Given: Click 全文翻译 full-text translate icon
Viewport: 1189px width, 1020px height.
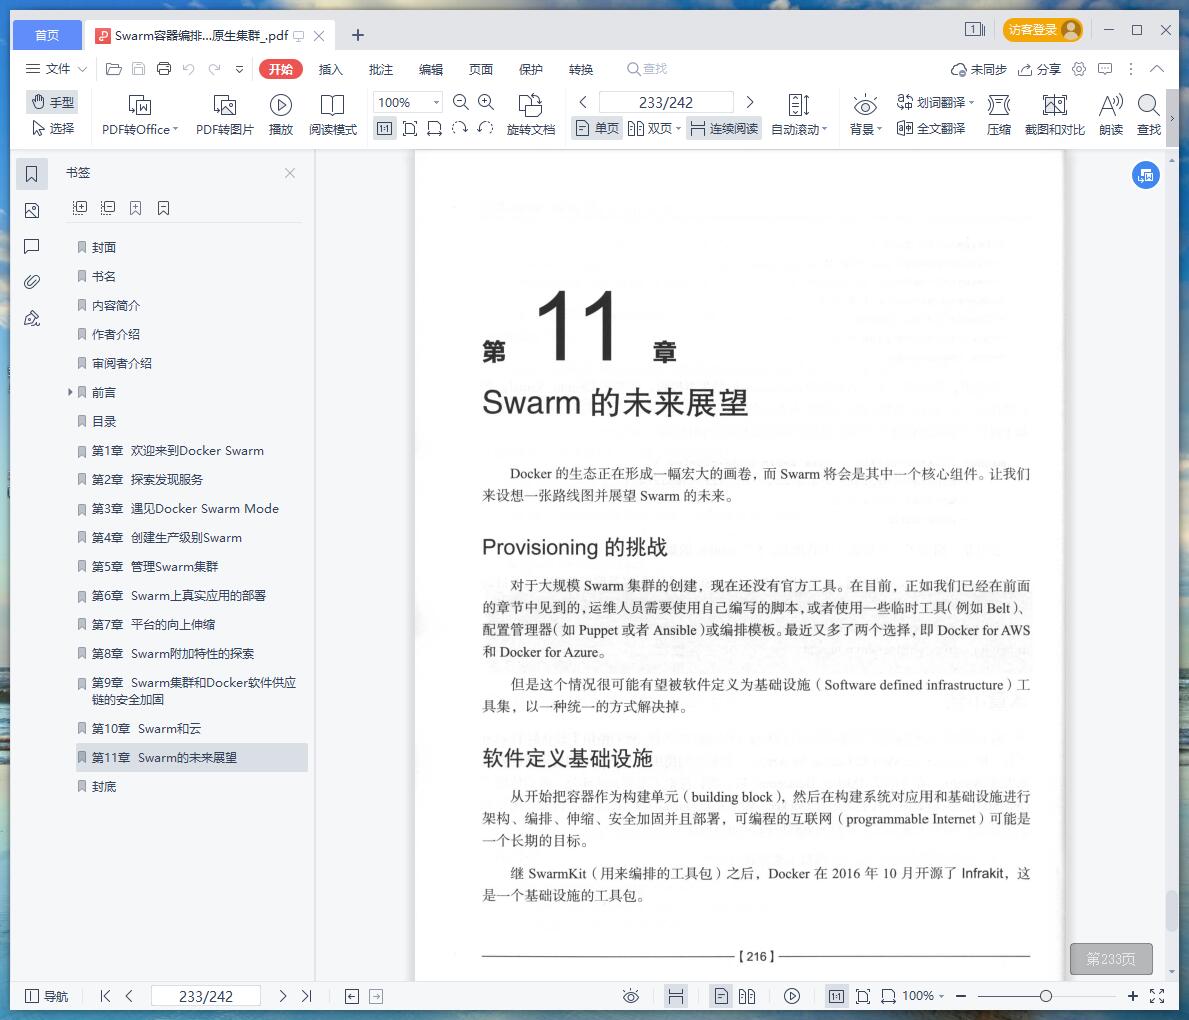Looking at the screenshot, I should (930, 128).
